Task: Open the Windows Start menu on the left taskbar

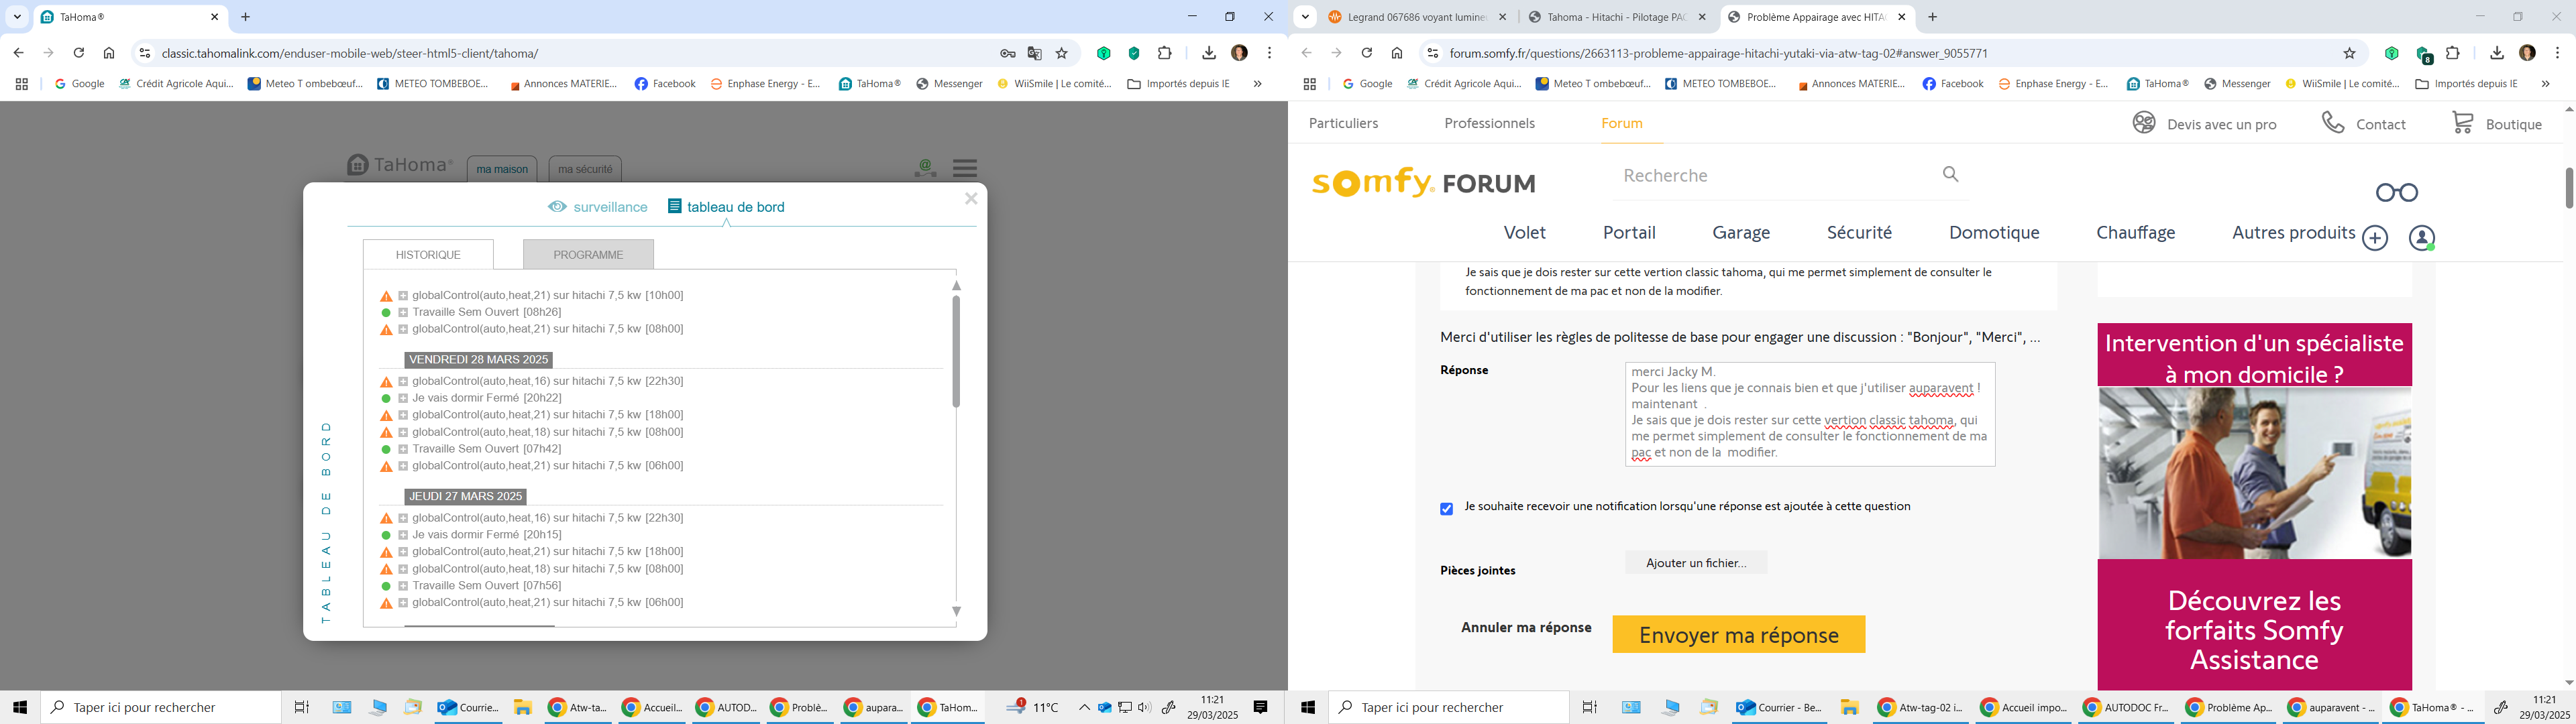Action: coord(20,707)
